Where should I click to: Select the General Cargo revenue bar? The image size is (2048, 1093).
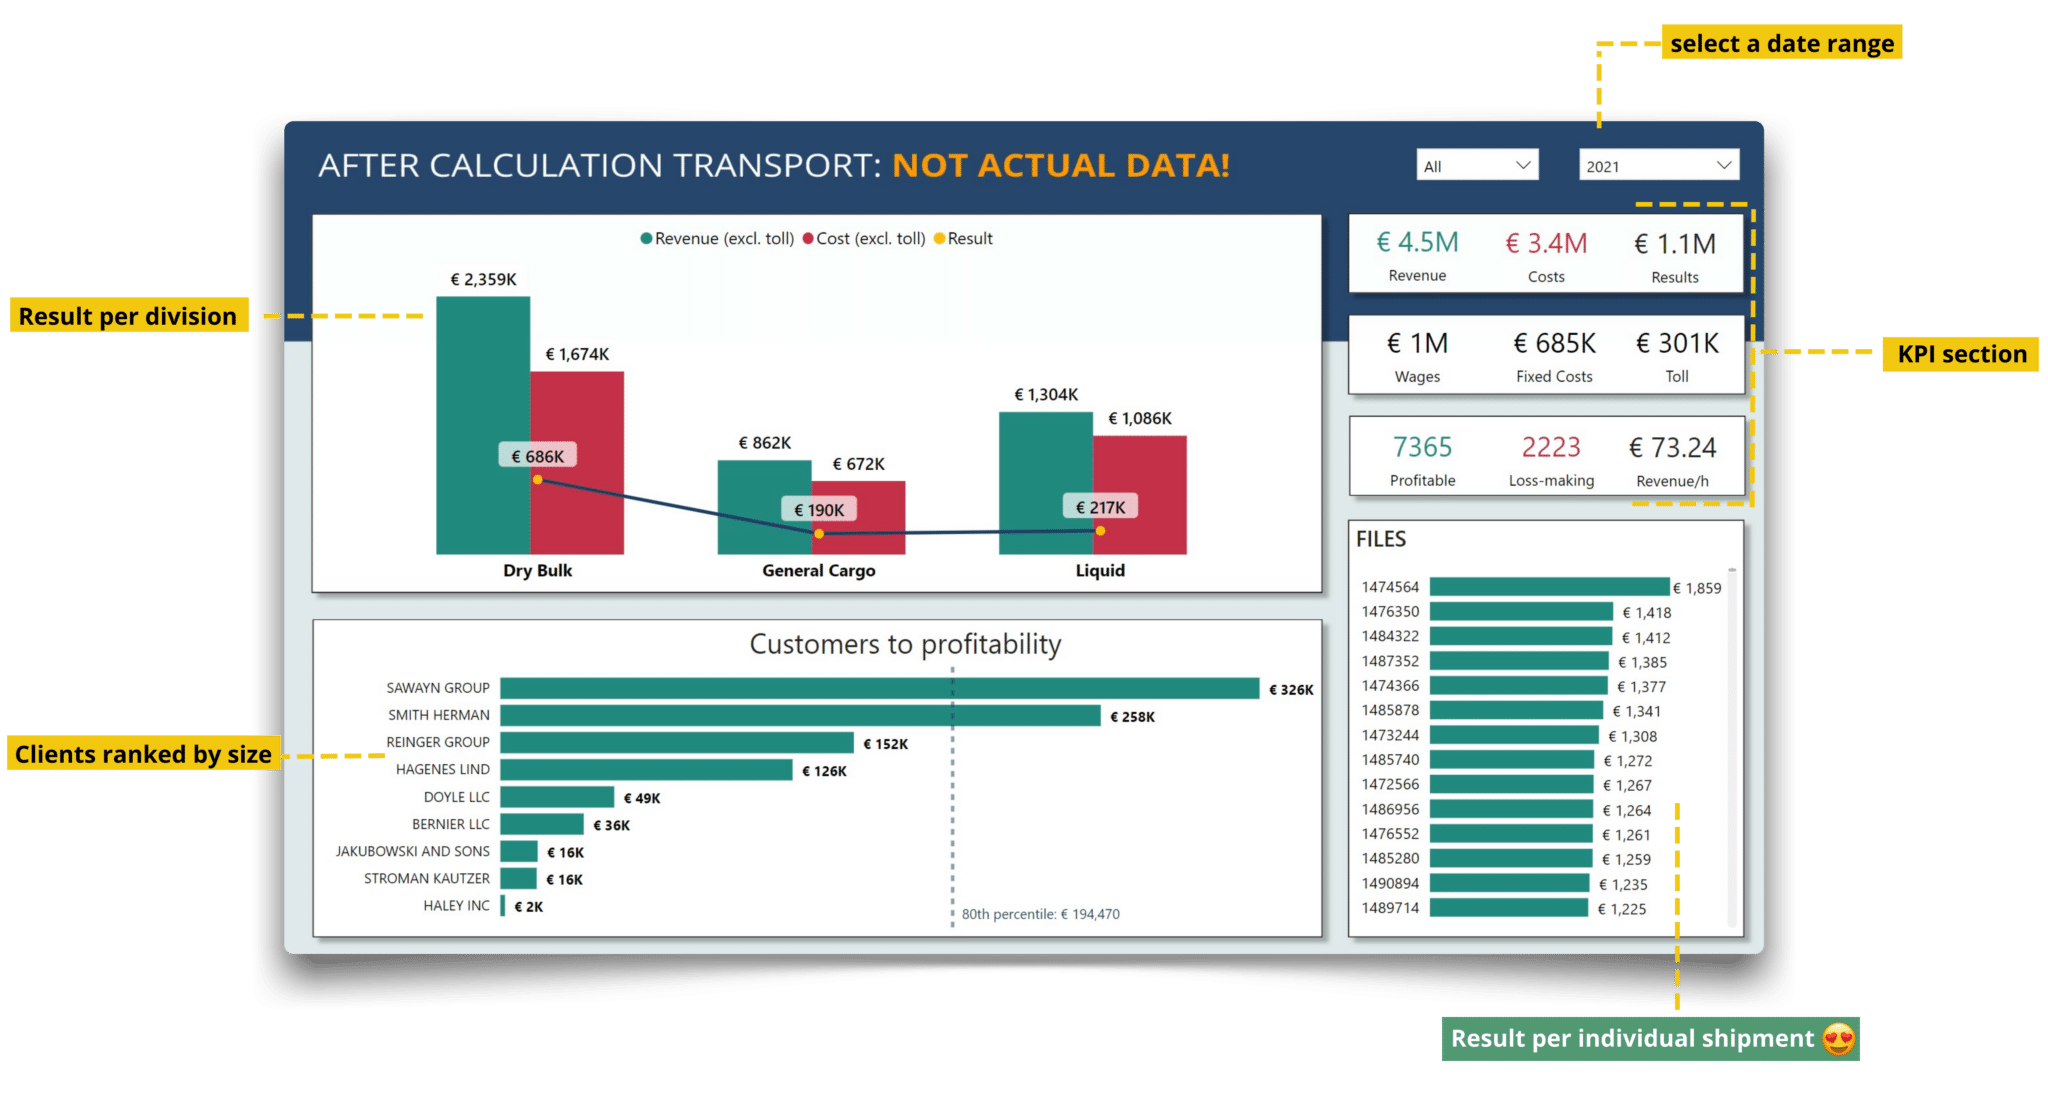coord(764,507)
